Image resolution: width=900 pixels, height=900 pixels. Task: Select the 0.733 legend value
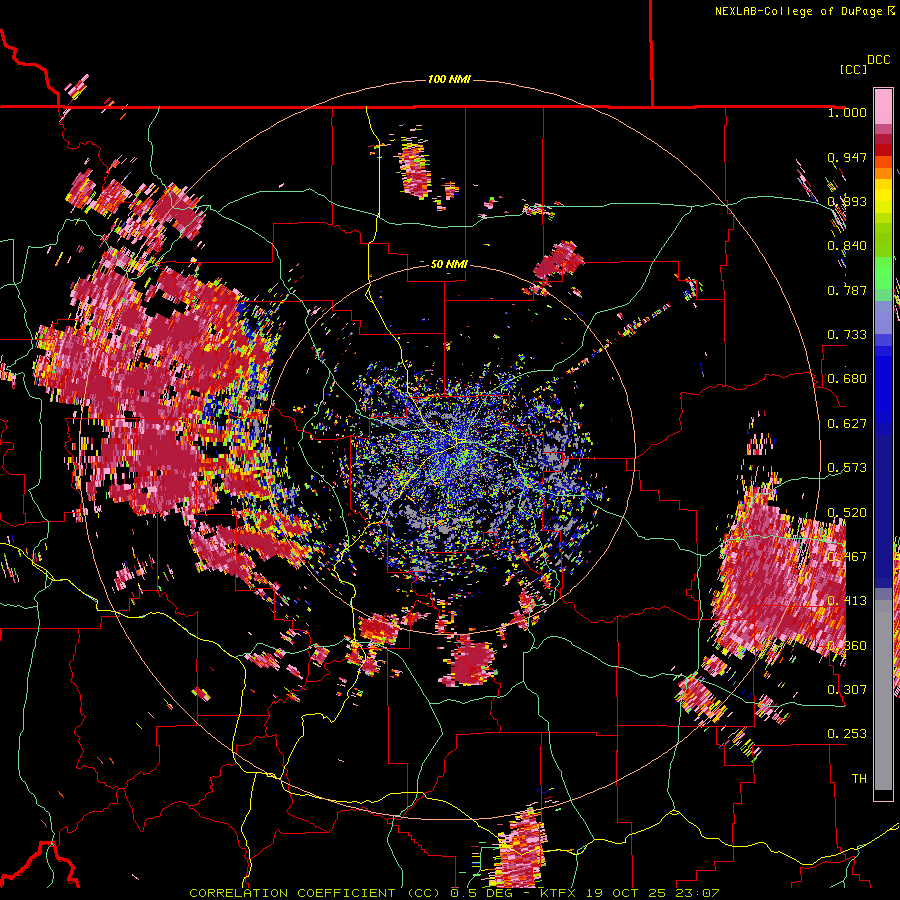coord(847,335)
